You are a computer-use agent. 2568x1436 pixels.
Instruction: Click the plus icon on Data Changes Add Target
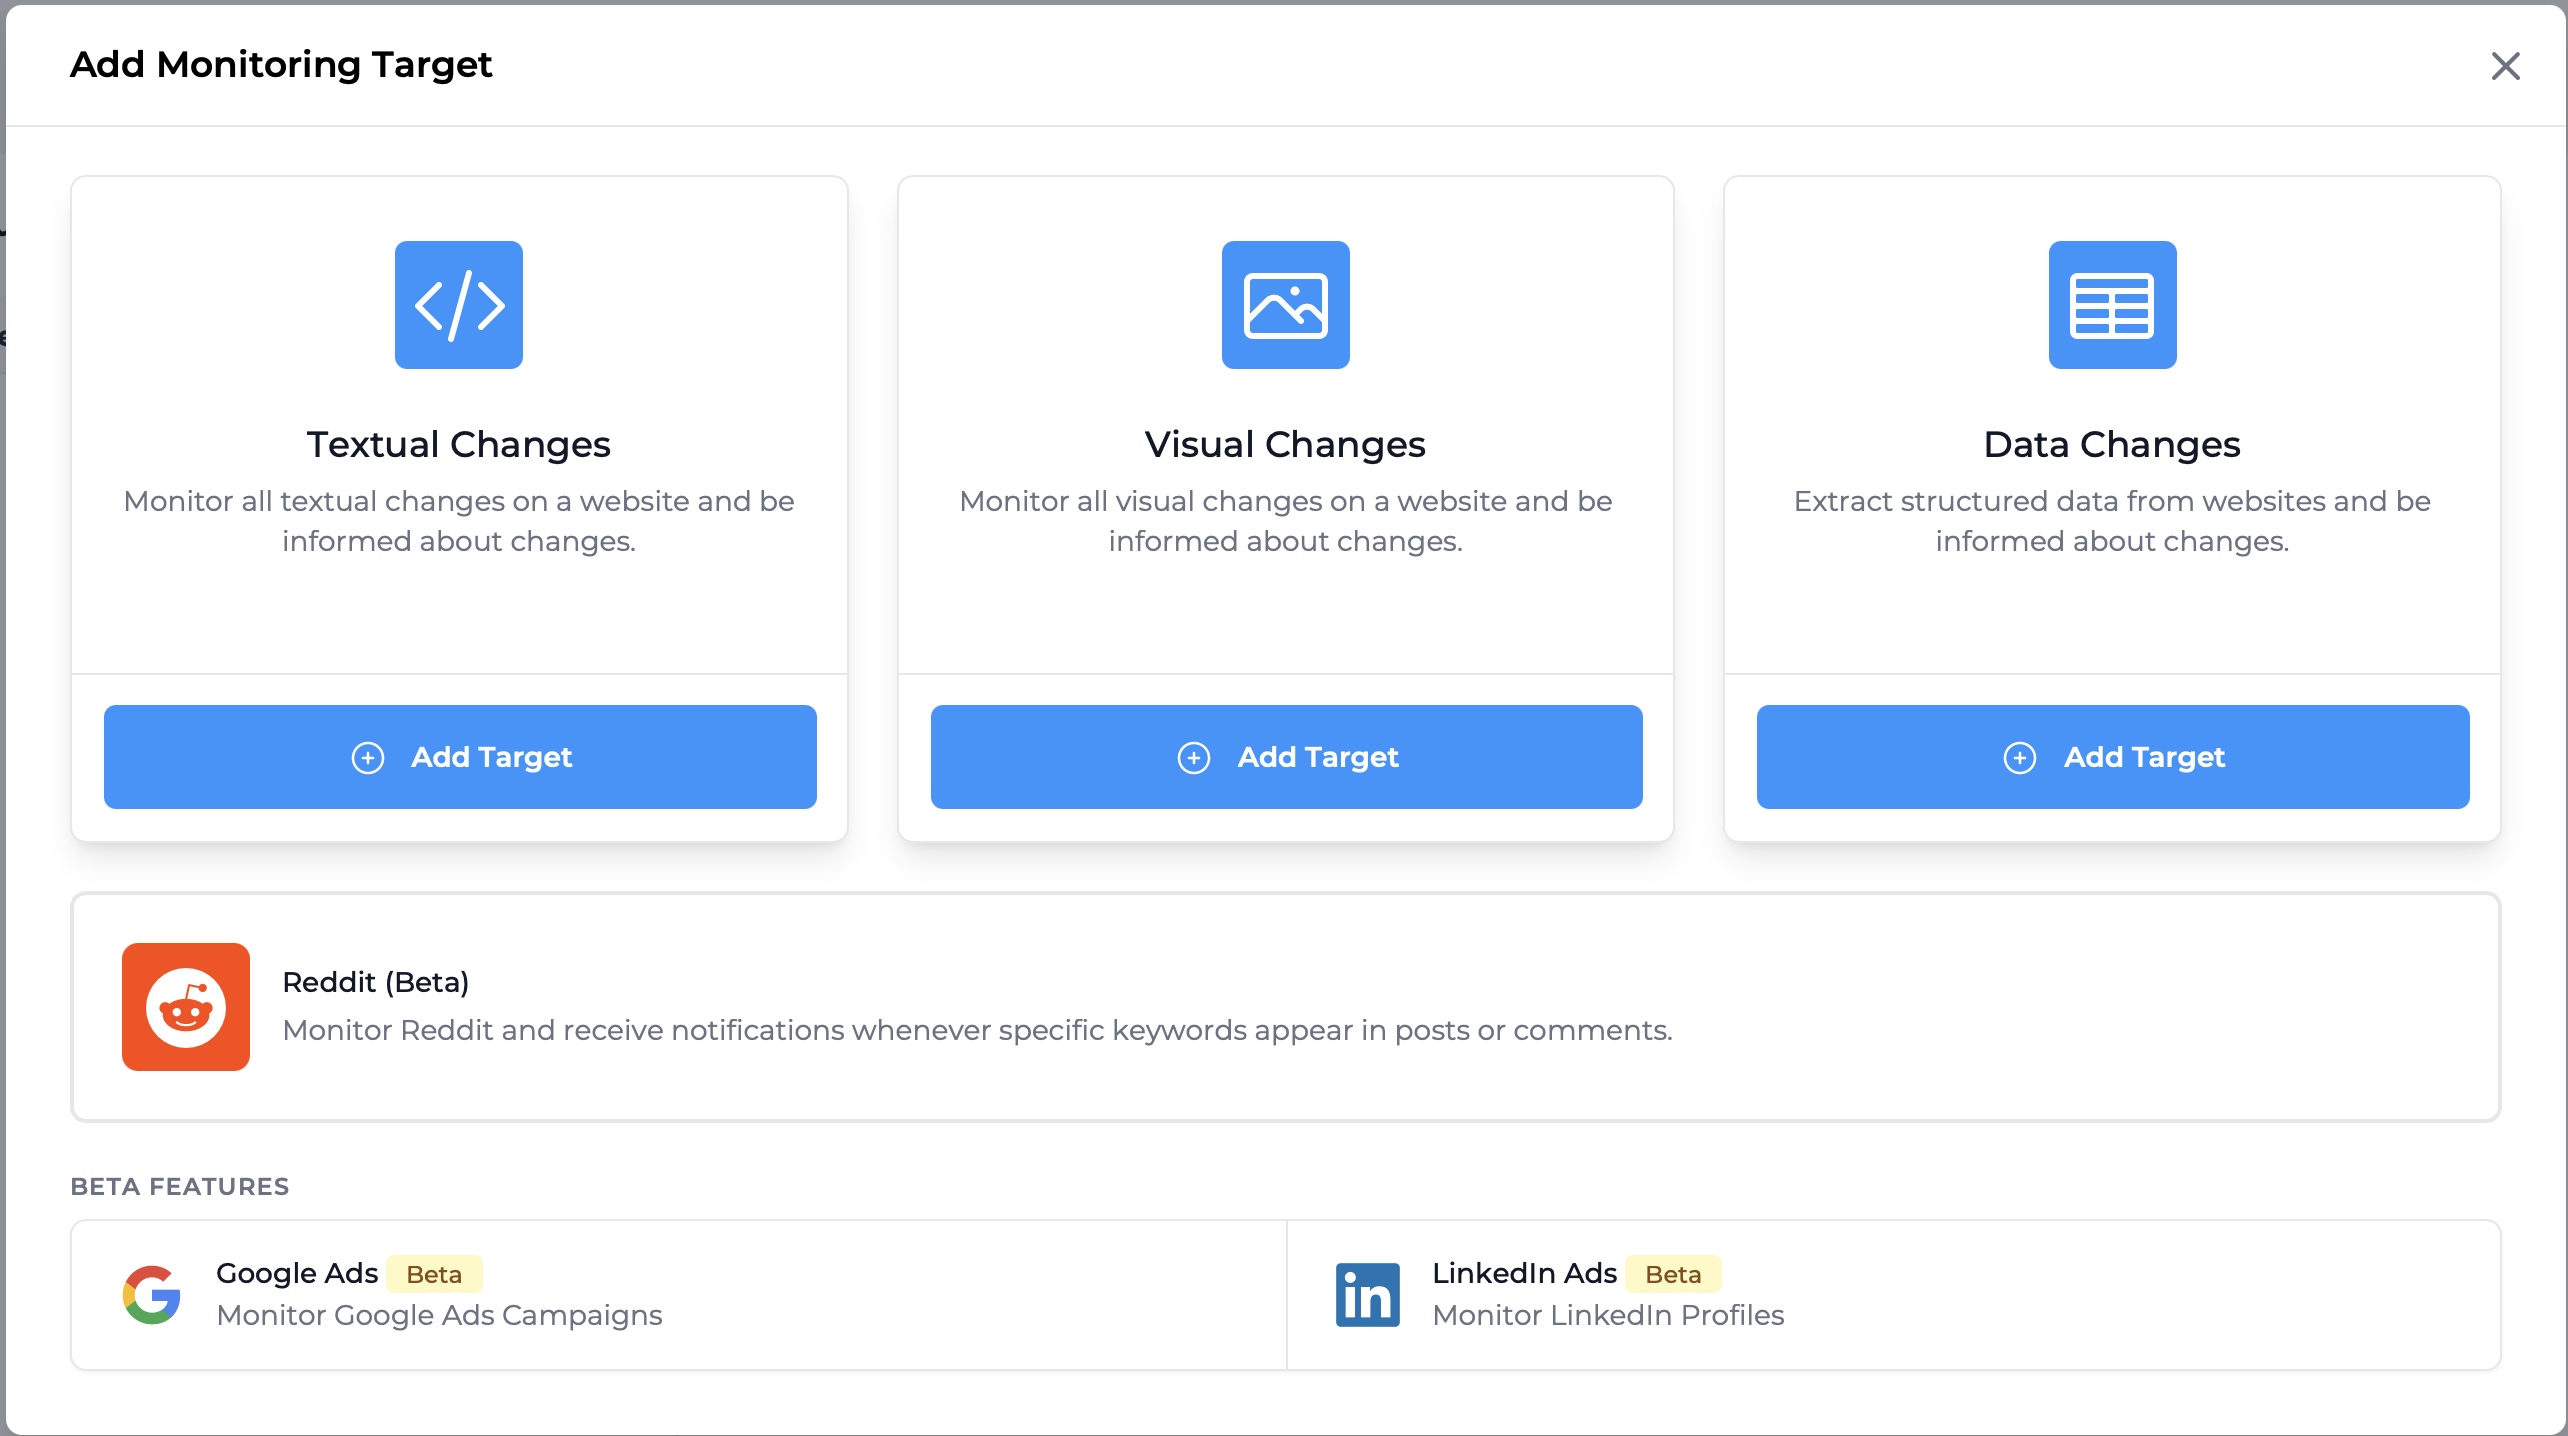(x=2021, y=757)
